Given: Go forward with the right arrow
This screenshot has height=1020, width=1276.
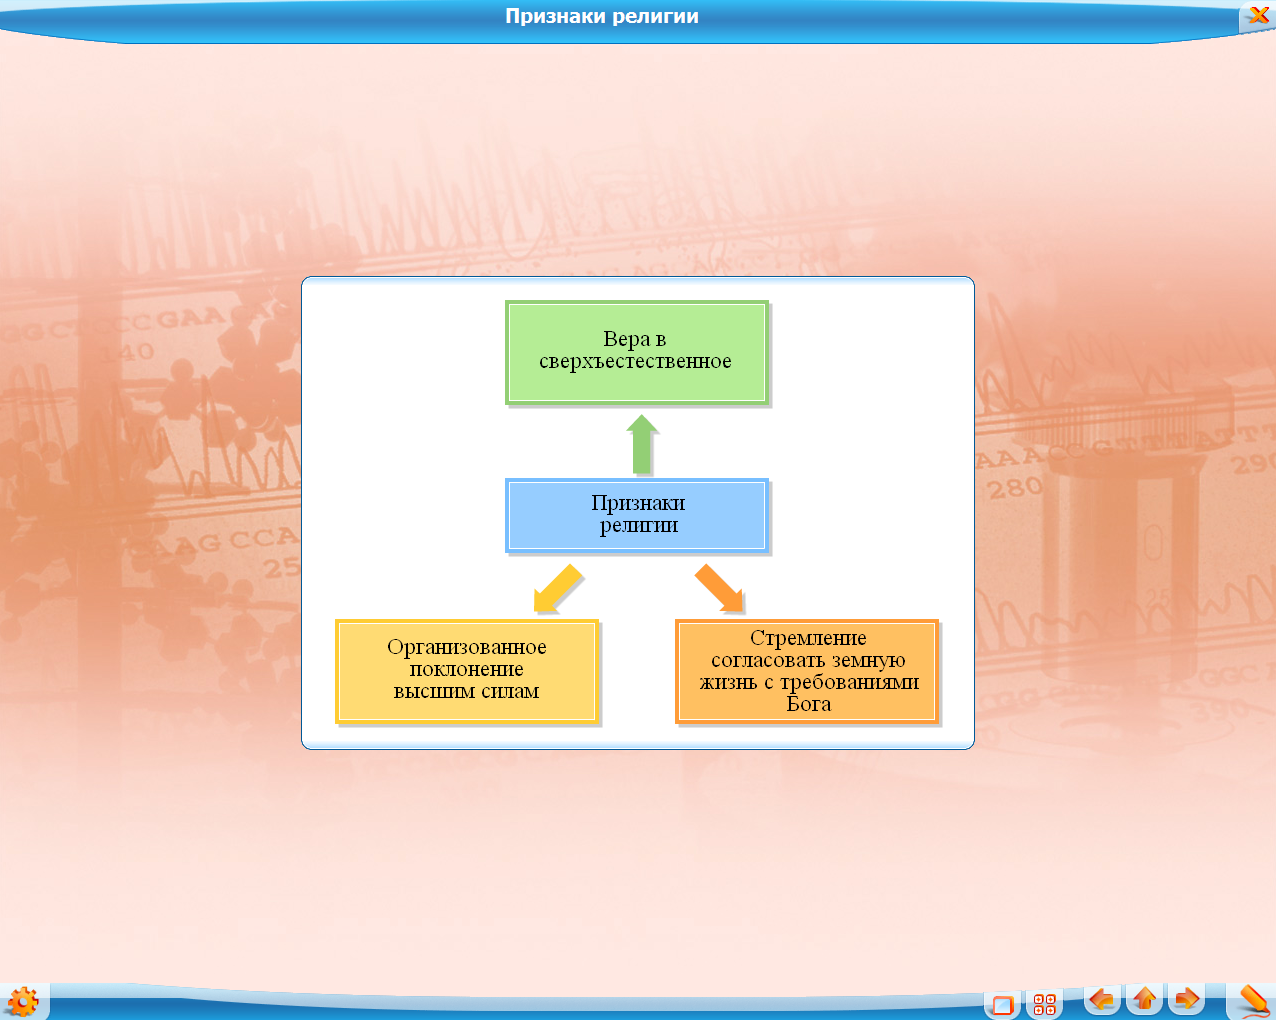Looking at the screenshot, I should [1187, 999].
